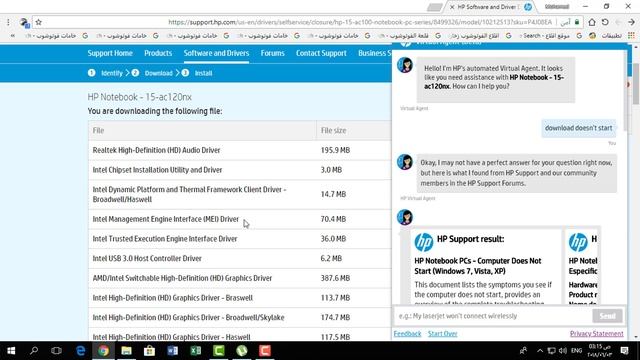Go to Support Home in the navigation
The height and width of the screenshot is (360, 640).
coord(110,53)
